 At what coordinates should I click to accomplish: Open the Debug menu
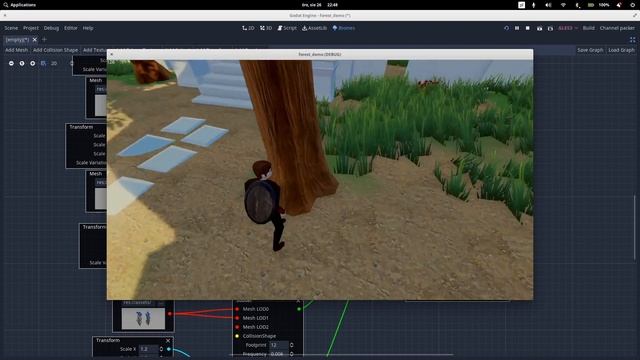click(x=51, y=28)
